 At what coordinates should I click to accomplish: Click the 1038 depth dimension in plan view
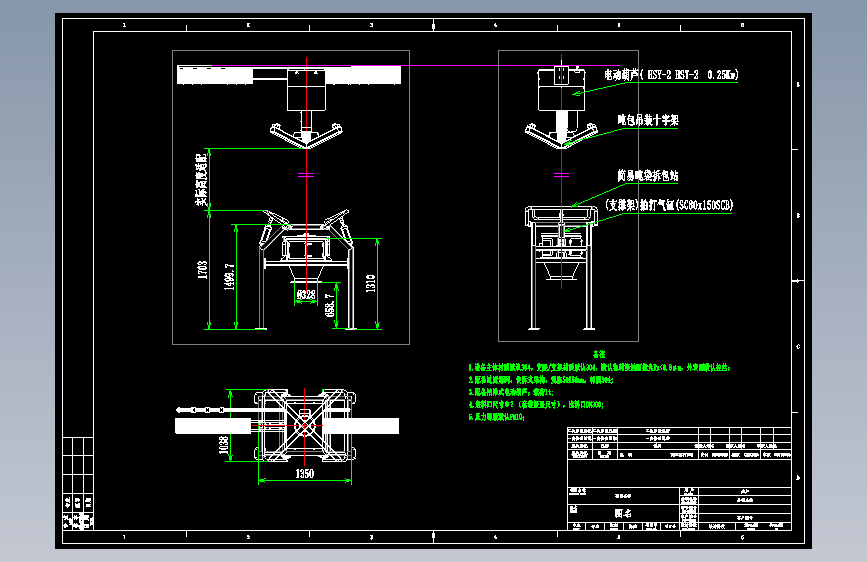point(223,444)
